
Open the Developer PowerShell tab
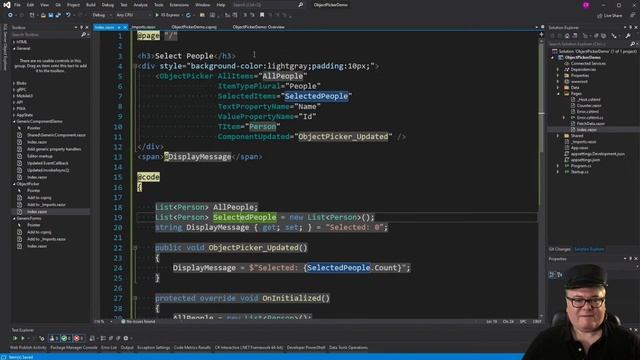(x=306, y=348)
